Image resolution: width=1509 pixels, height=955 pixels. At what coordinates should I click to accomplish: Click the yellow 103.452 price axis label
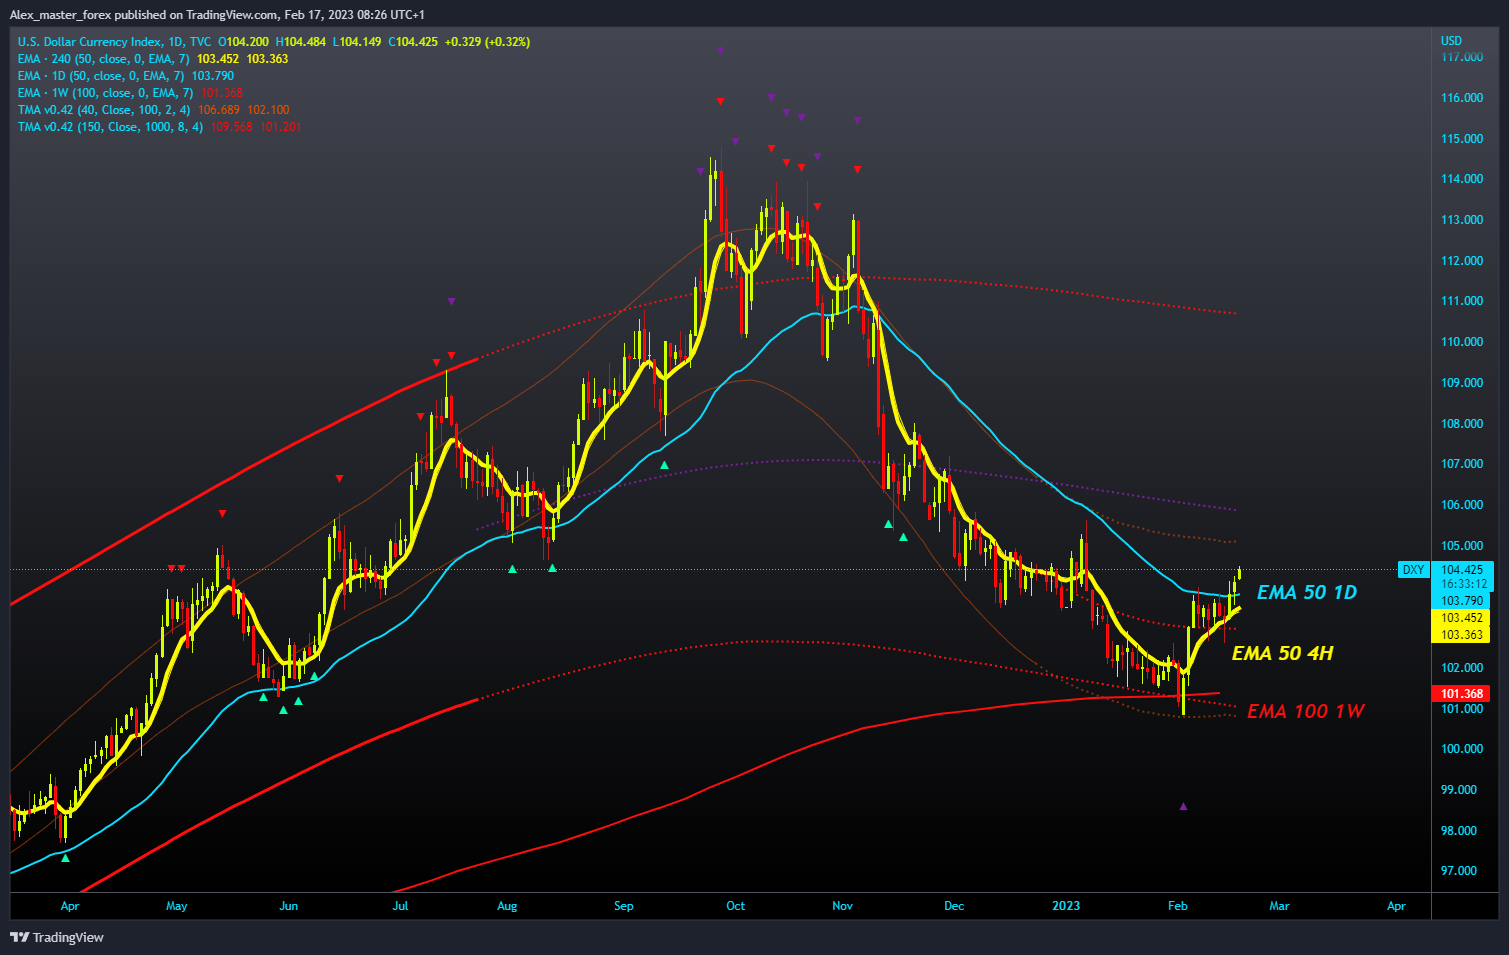(1462, 618)
